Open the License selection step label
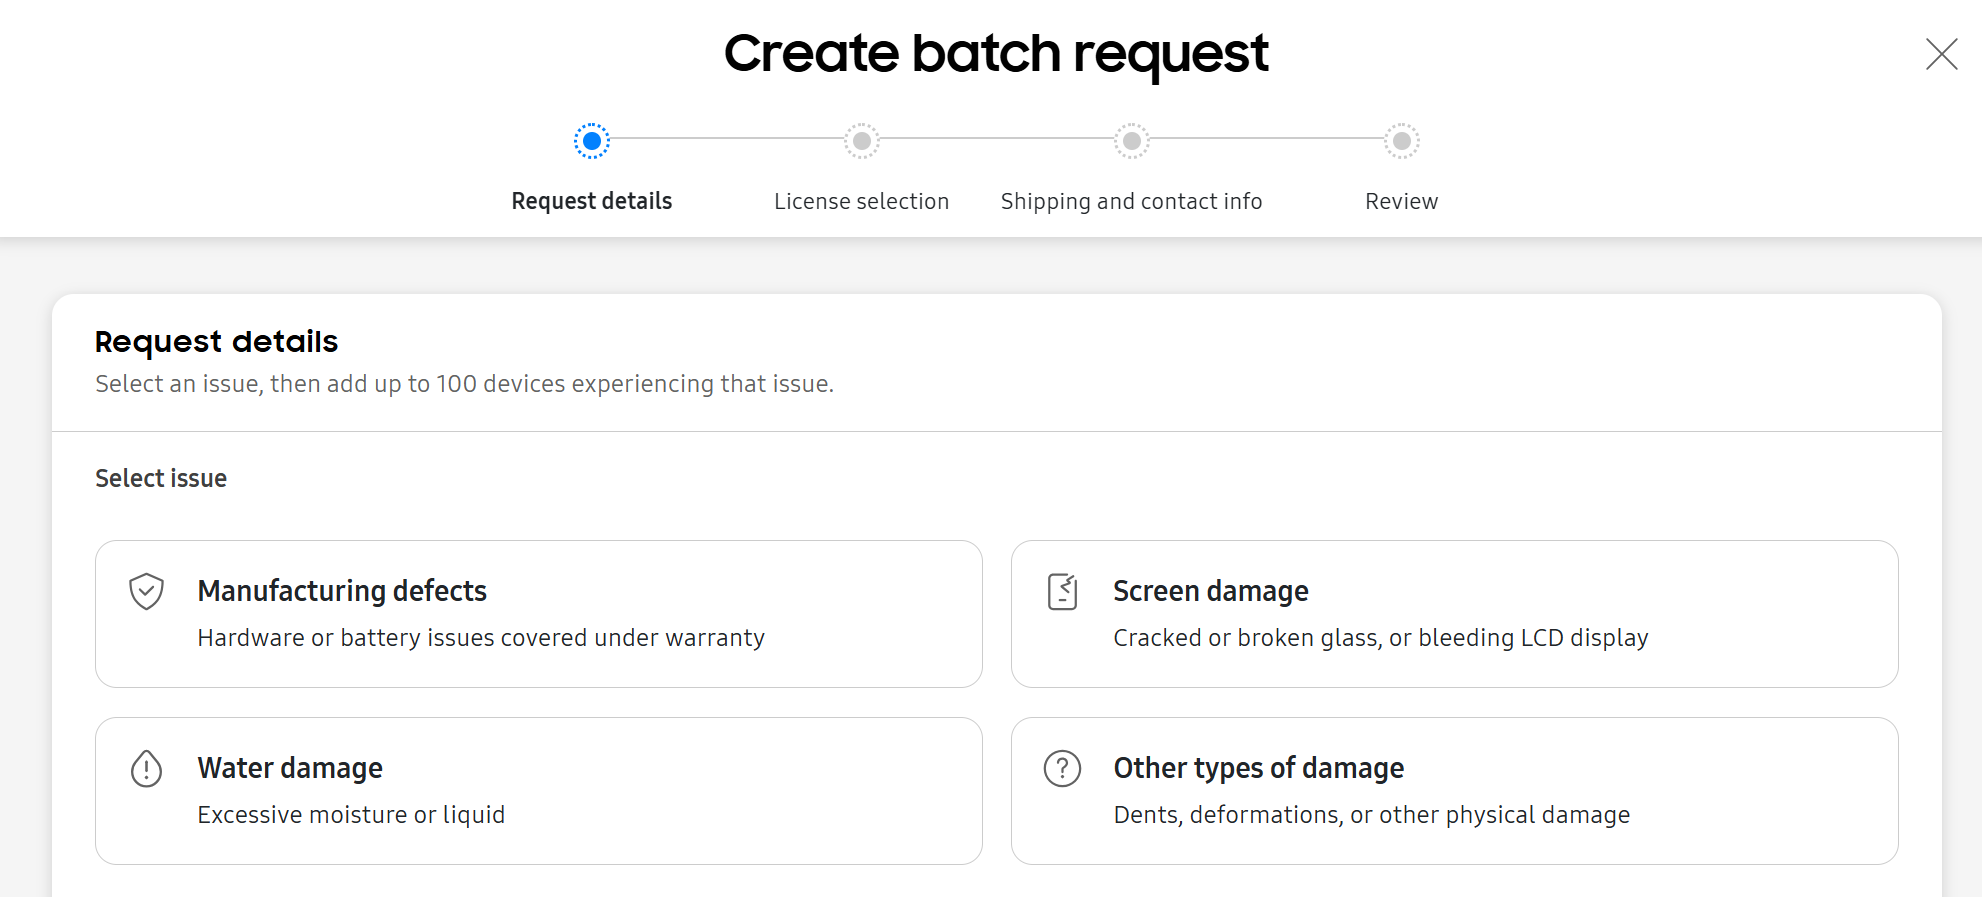 point(862,201)
